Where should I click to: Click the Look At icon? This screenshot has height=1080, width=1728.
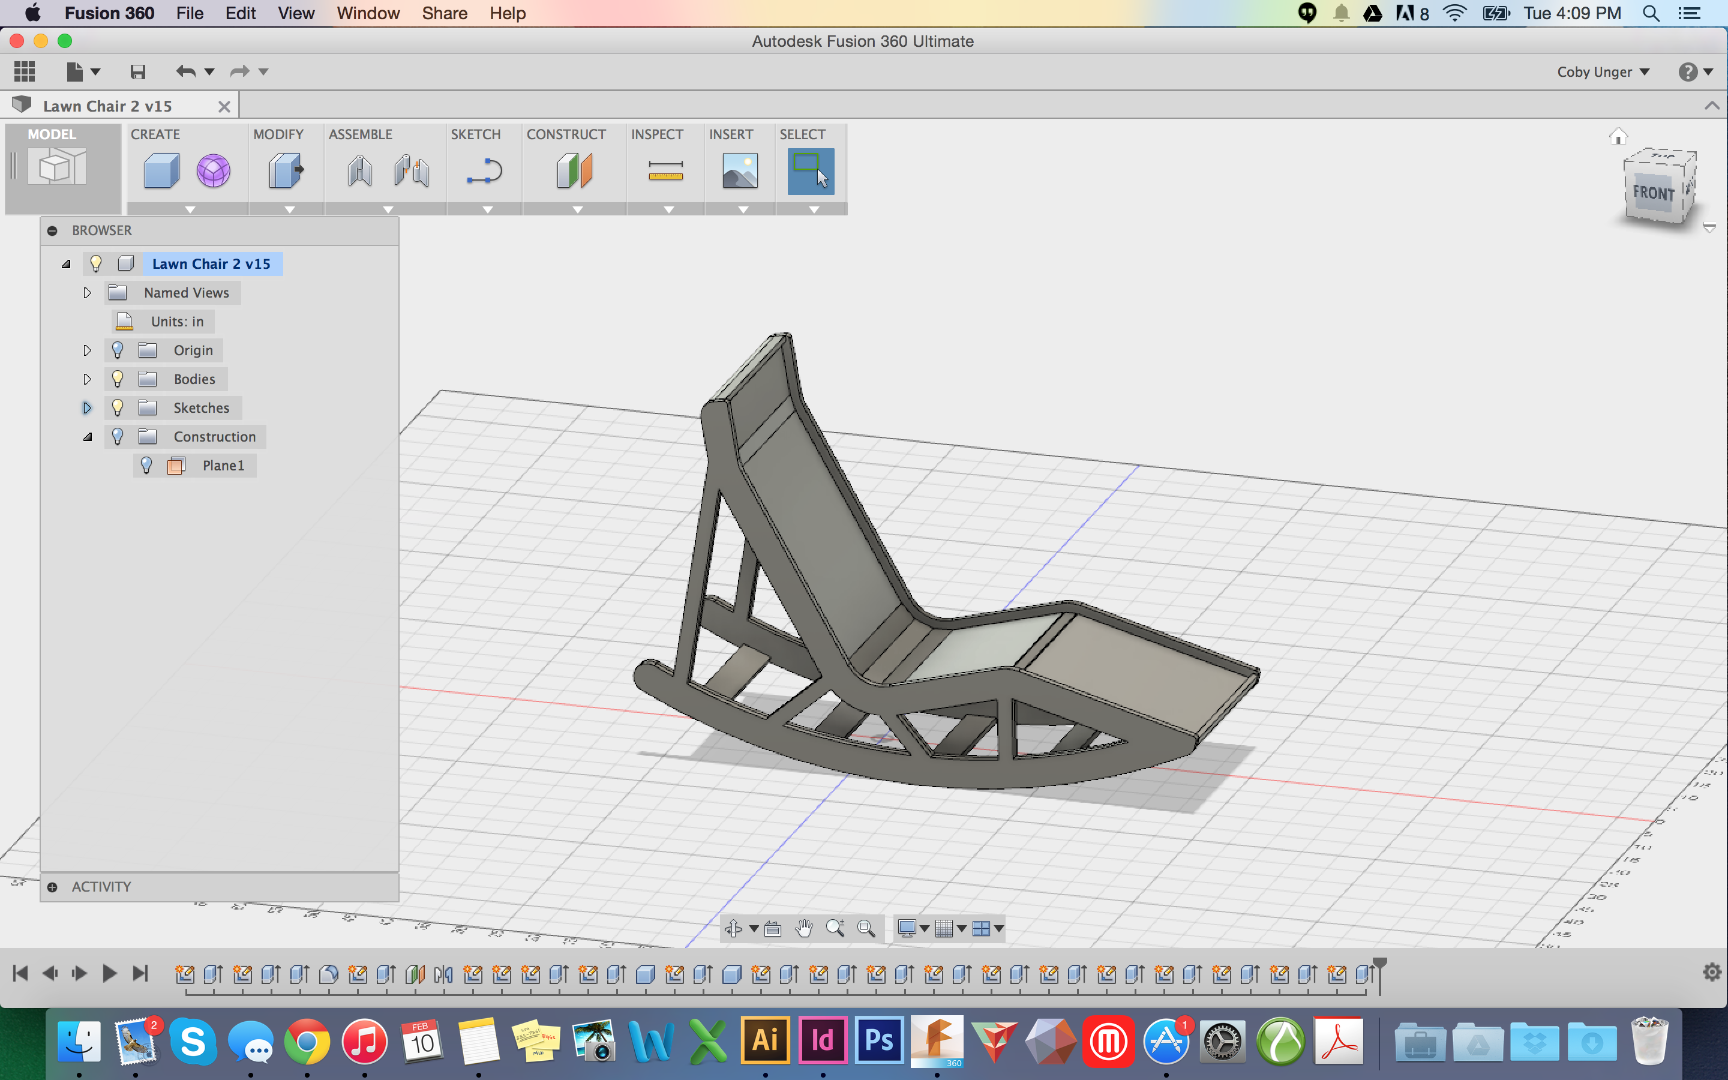772,928
